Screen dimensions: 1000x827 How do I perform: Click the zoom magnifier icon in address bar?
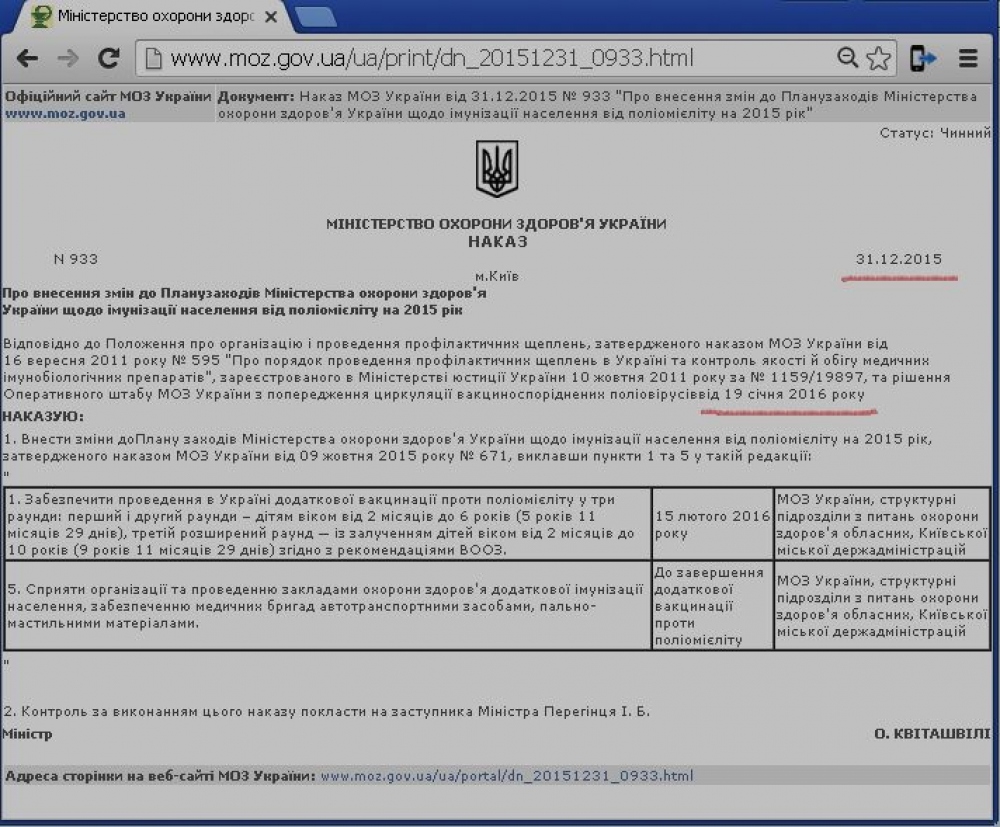pyautogui.click(x=848, y=58)
